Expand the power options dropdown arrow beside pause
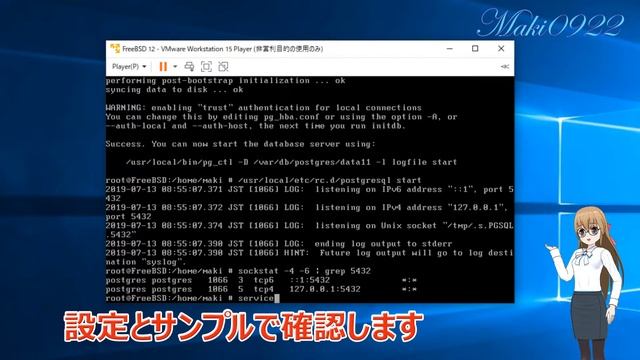This screenshot has width=640, height=360. [x=175, y=67]
